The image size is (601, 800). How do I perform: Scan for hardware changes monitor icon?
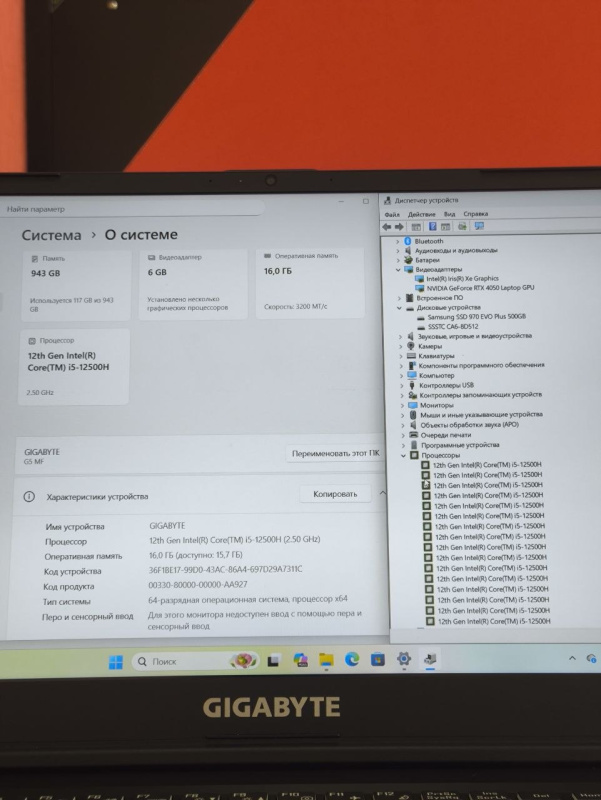[x=479, y=226]
